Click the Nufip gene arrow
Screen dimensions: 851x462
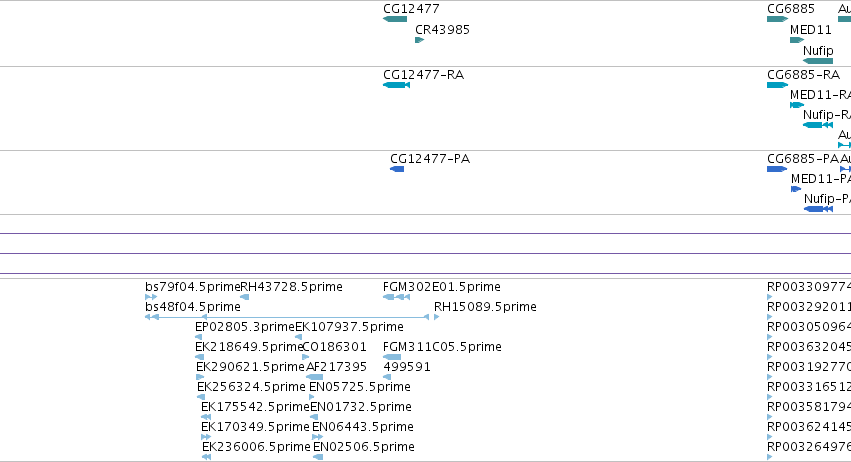(818, 61)
